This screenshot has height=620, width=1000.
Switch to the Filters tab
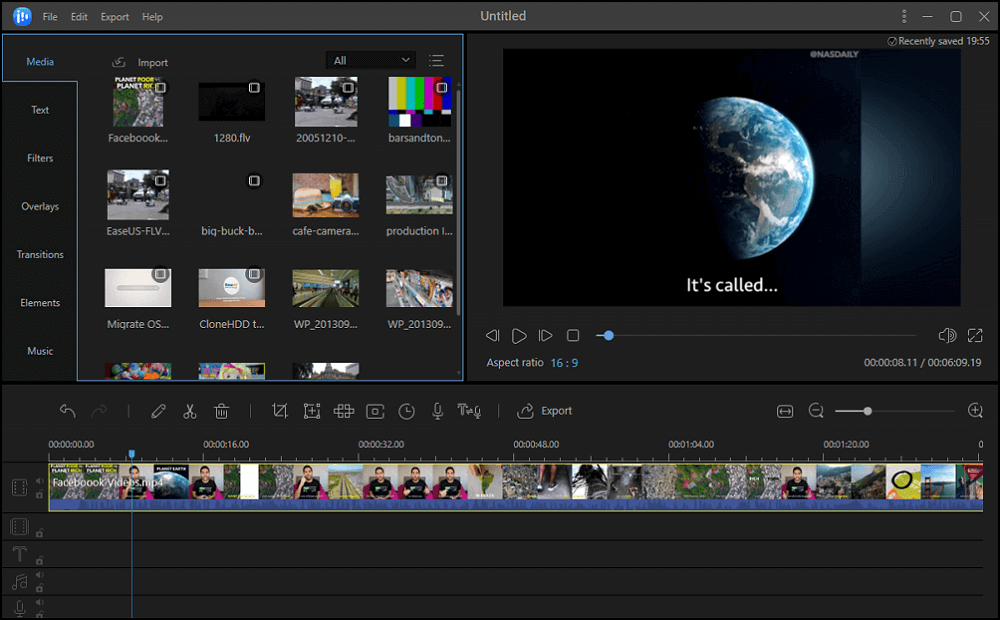[x=40, y=158]
